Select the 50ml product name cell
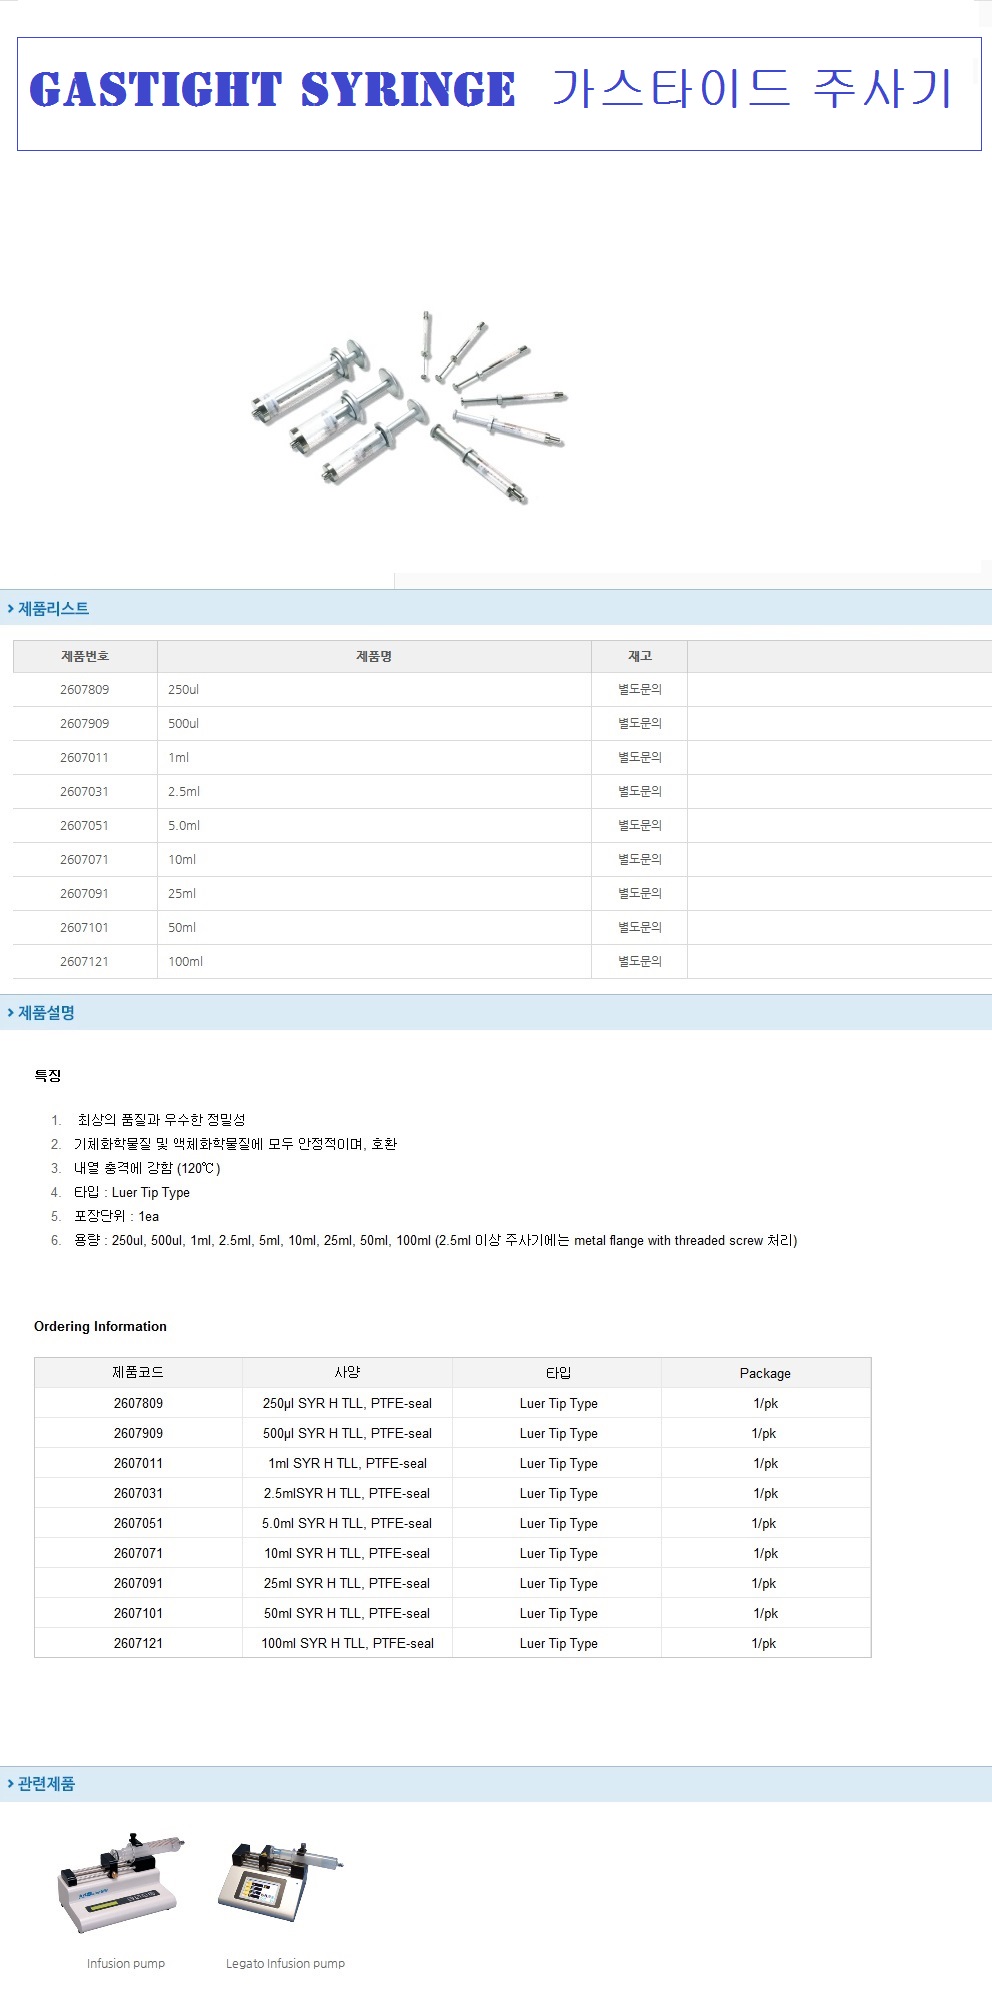This screenshot has width=992, height=1995. coord(374,927)
